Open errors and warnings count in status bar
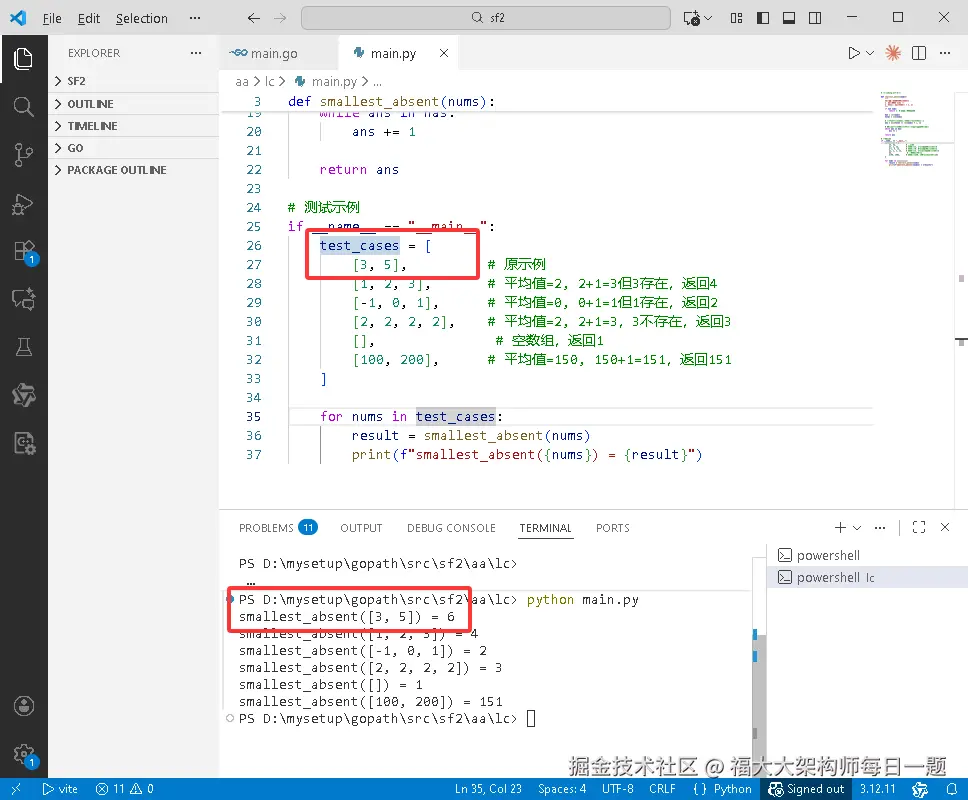This screenshot has height=800, width=968. (x=125, y=789)
